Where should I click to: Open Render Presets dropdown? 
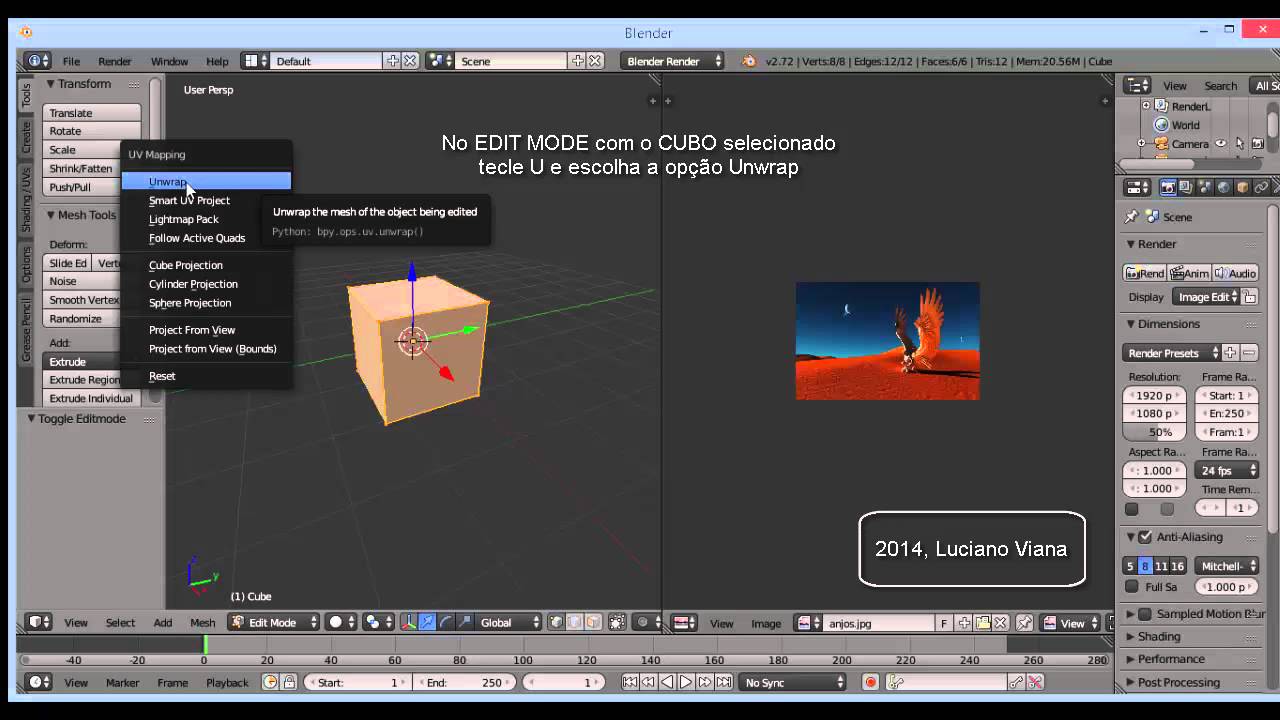coord(1172,353)
